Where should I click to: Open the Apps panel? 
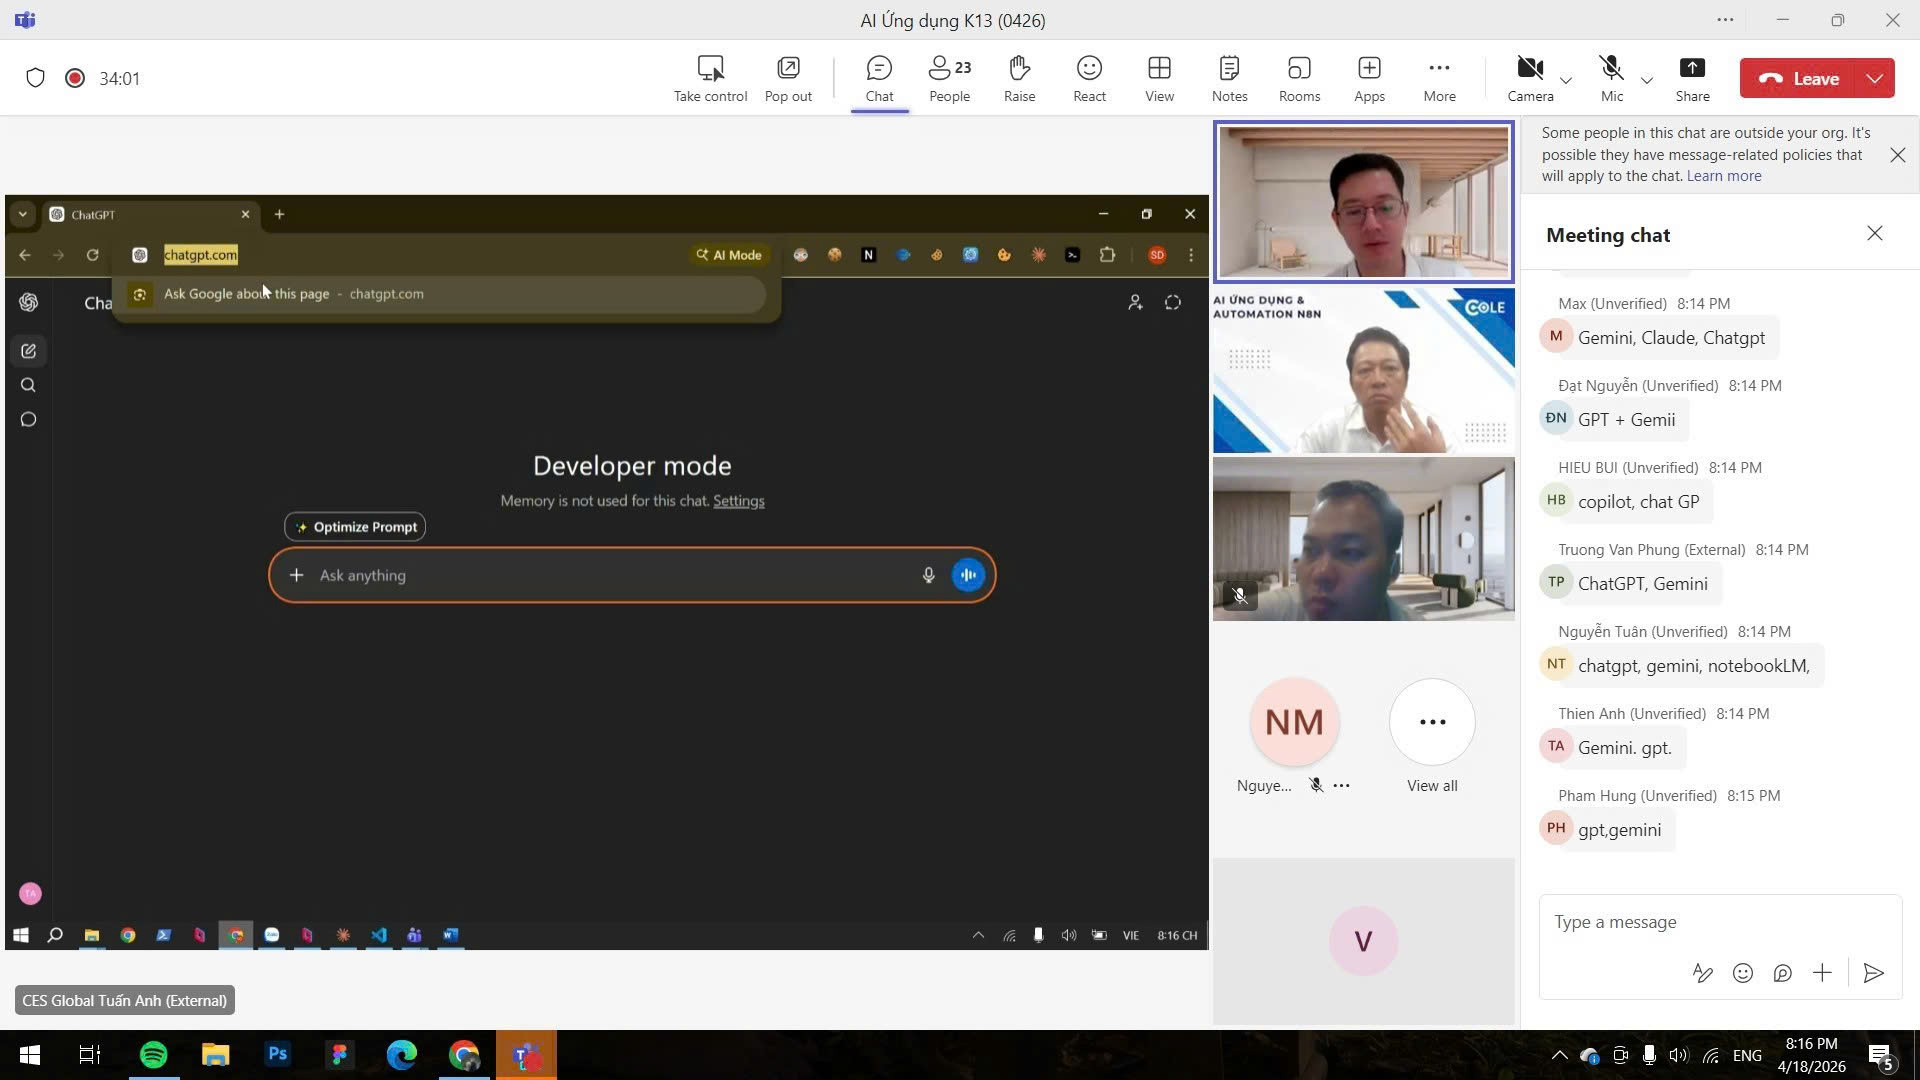tap(1369, 78)
